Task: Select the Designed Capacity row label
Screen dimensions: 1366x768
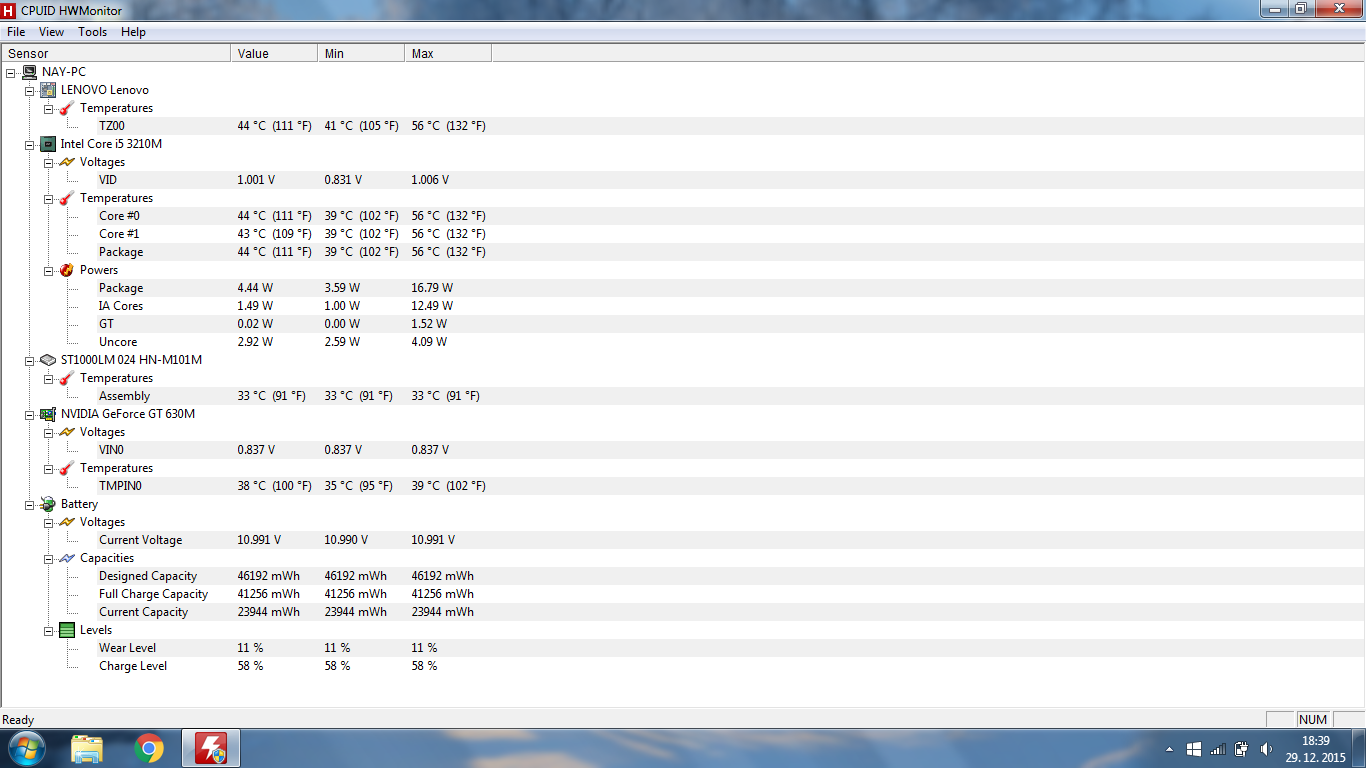Action: 148,576
